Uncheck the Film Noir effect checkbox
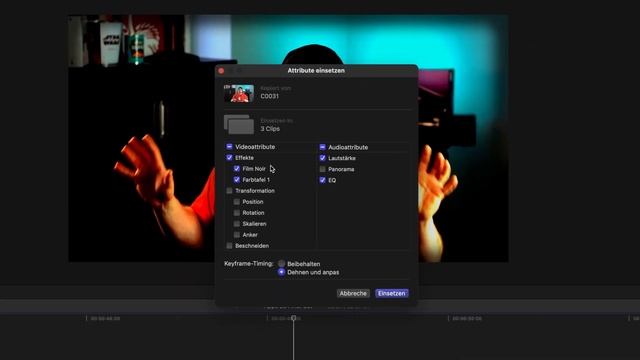Viewport: 640px width, 360px height. (x=237, y=169)
